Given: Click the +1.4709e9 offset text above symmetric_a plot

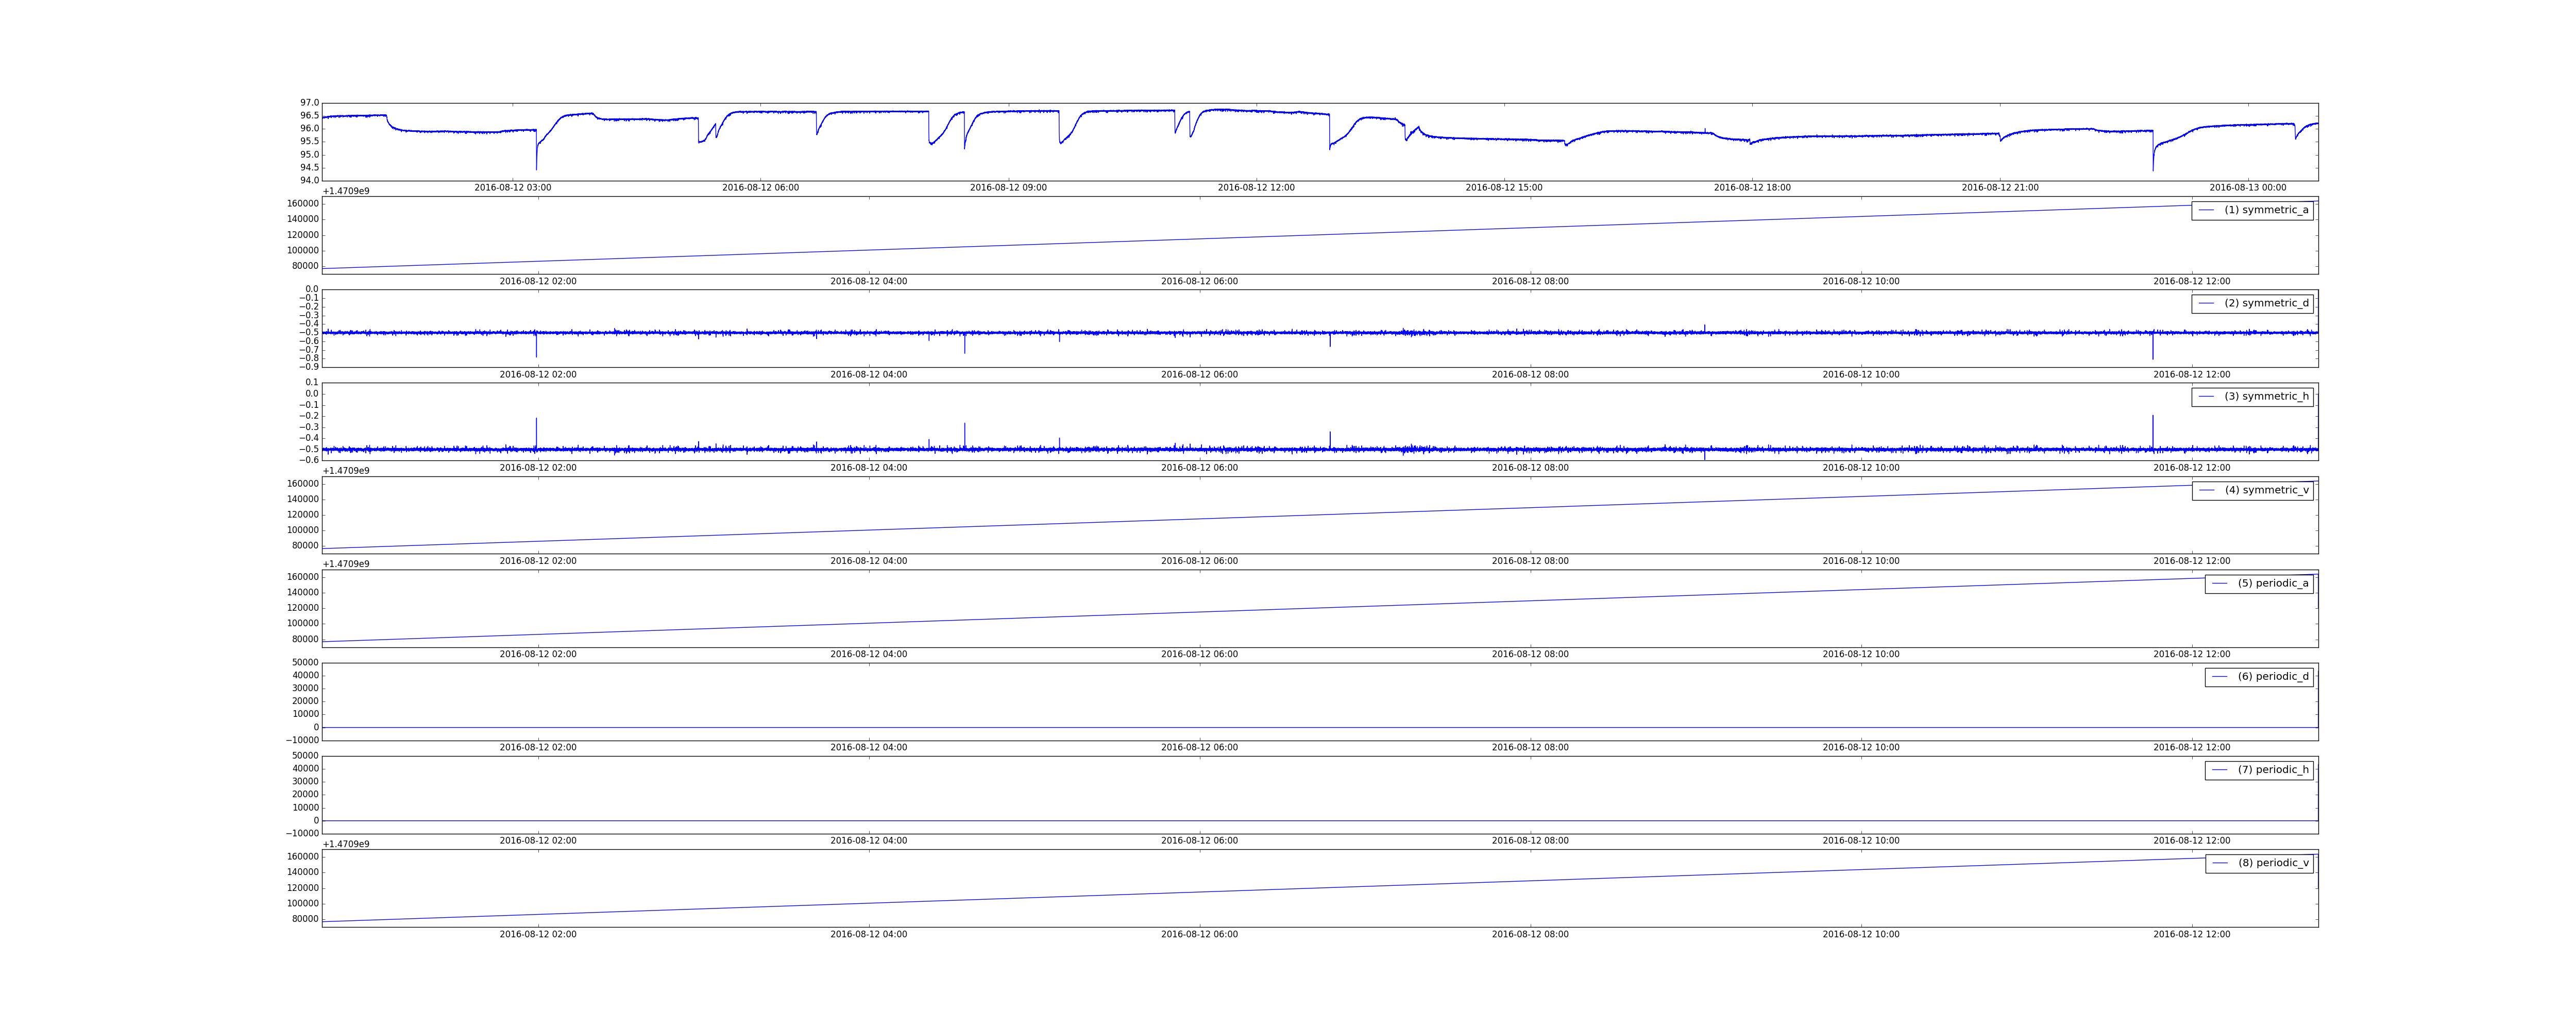Looking at the screenshot, I should [345, 191].
